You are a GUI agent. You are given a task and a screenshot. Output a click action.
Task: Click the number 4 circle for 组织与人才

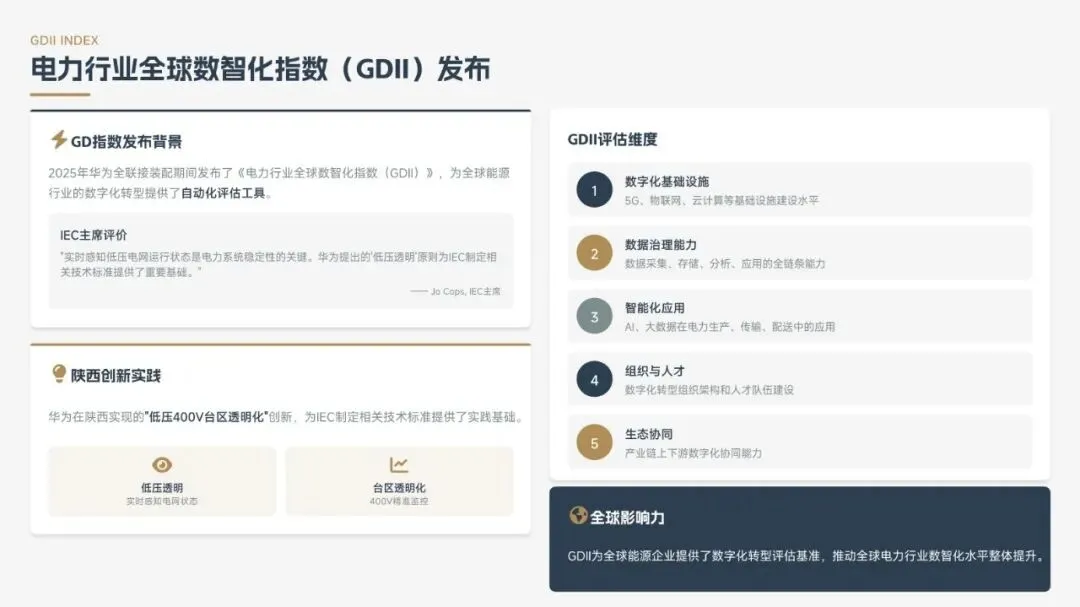(594, 380)
